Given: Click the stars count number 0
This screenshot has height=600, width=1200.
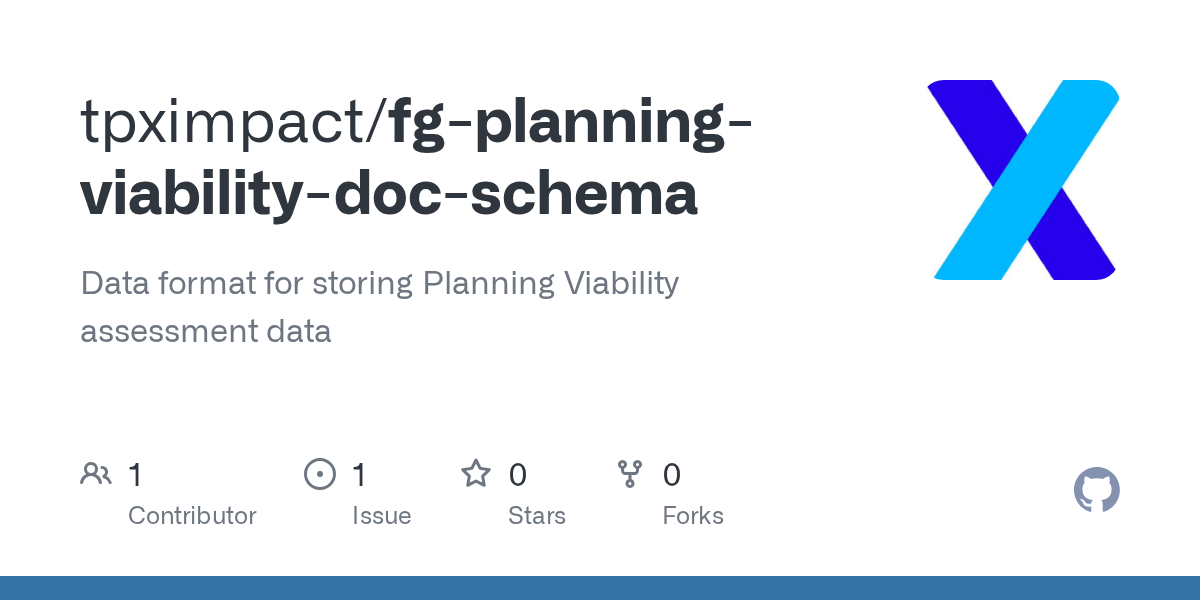Looking at the screenshot, I should pos(517,474).
